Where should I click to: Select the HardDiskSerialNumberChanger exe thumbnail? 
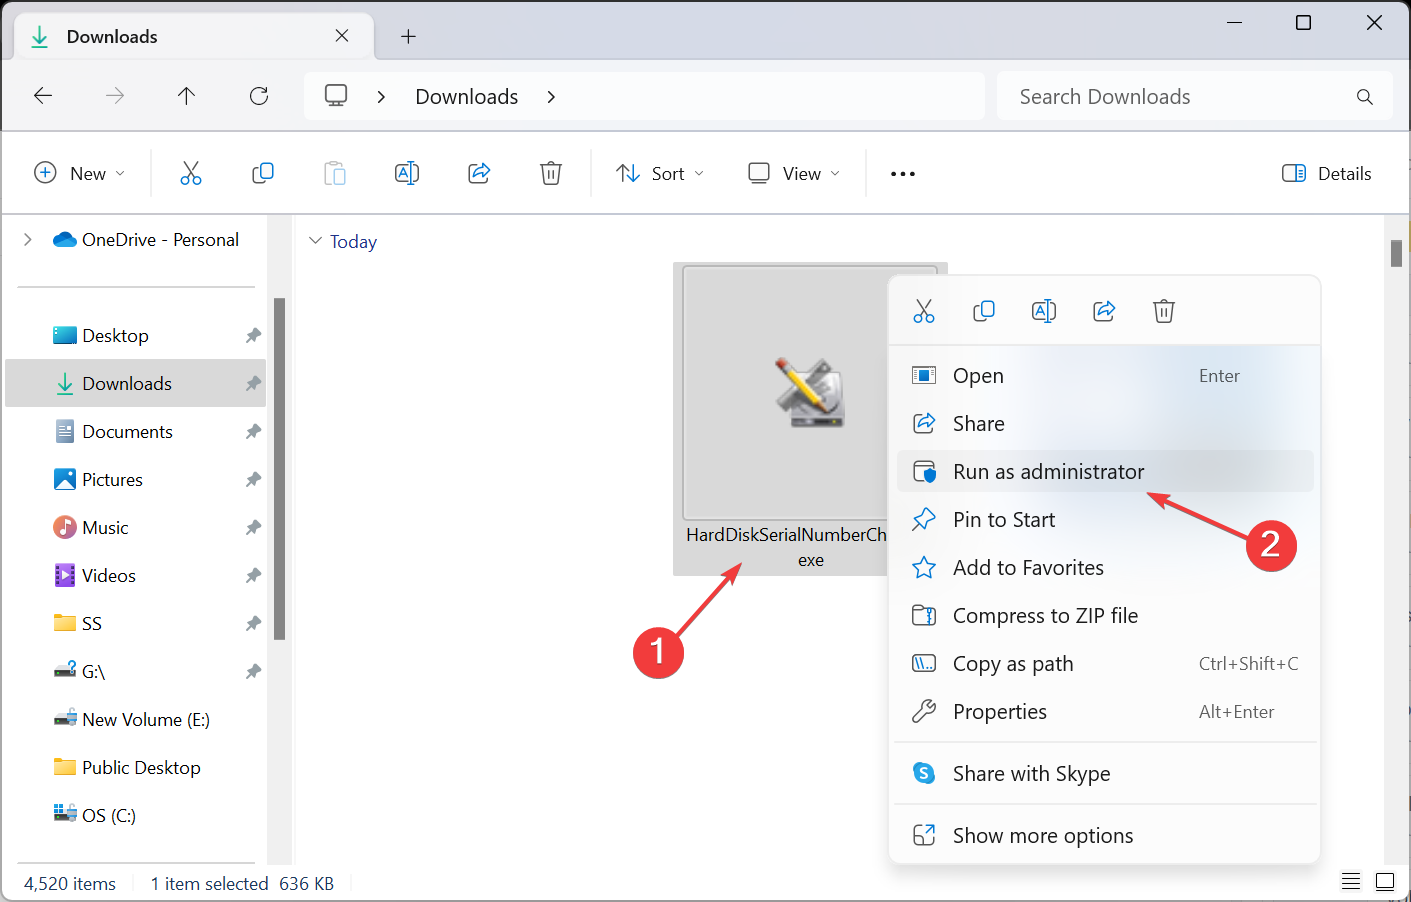pyautogui.click(x=810, y=392)
